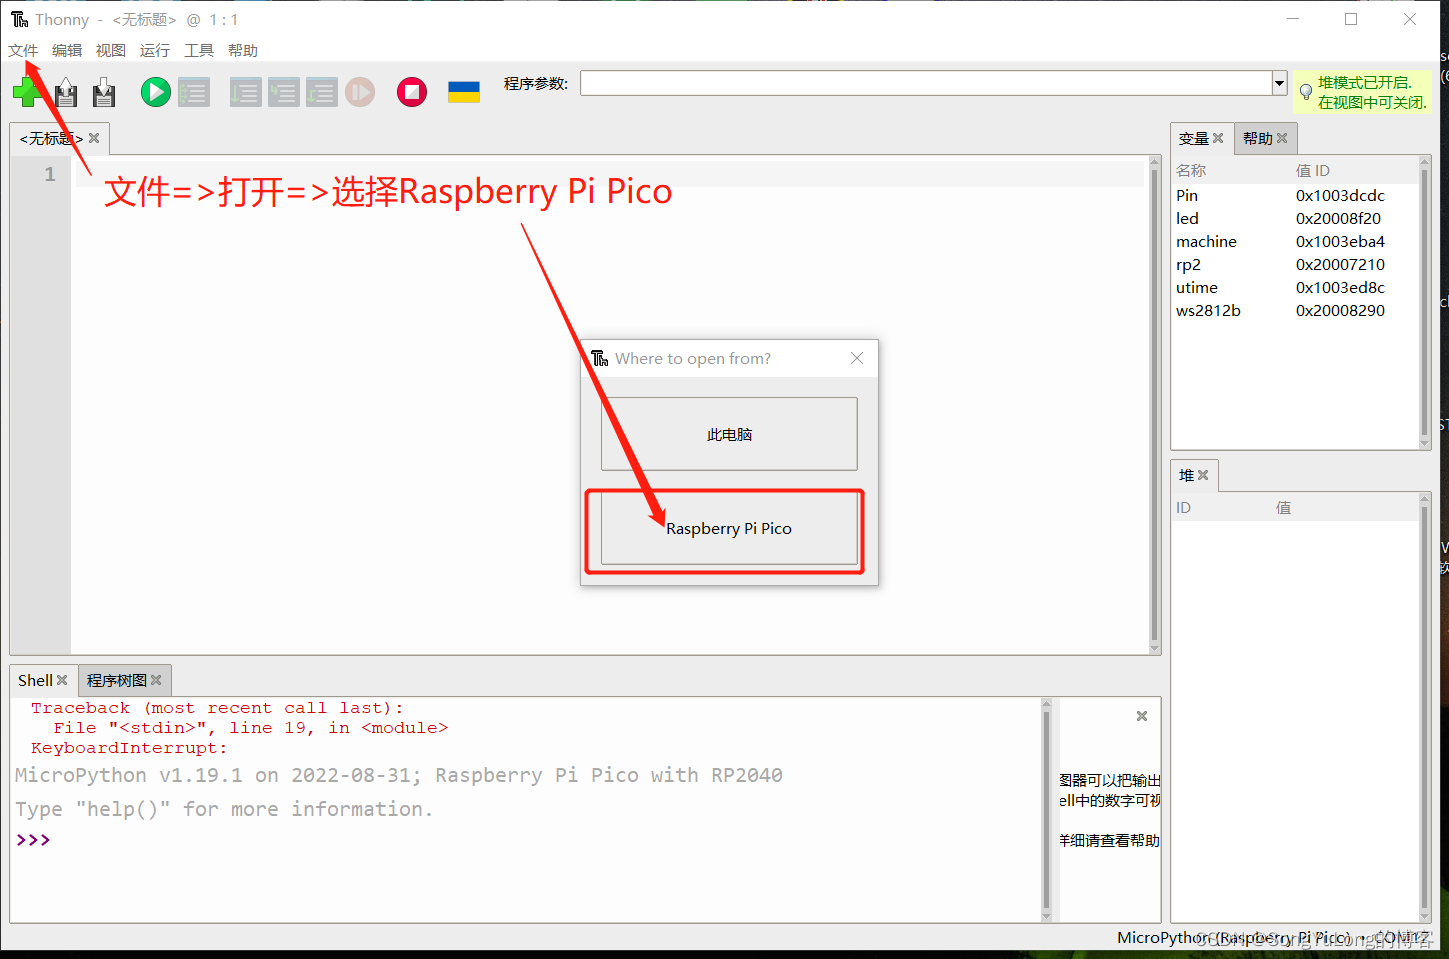Click the Save file toolbar icon
Viewport: 1449px width, 959px height.
click(x=104, y=92)
